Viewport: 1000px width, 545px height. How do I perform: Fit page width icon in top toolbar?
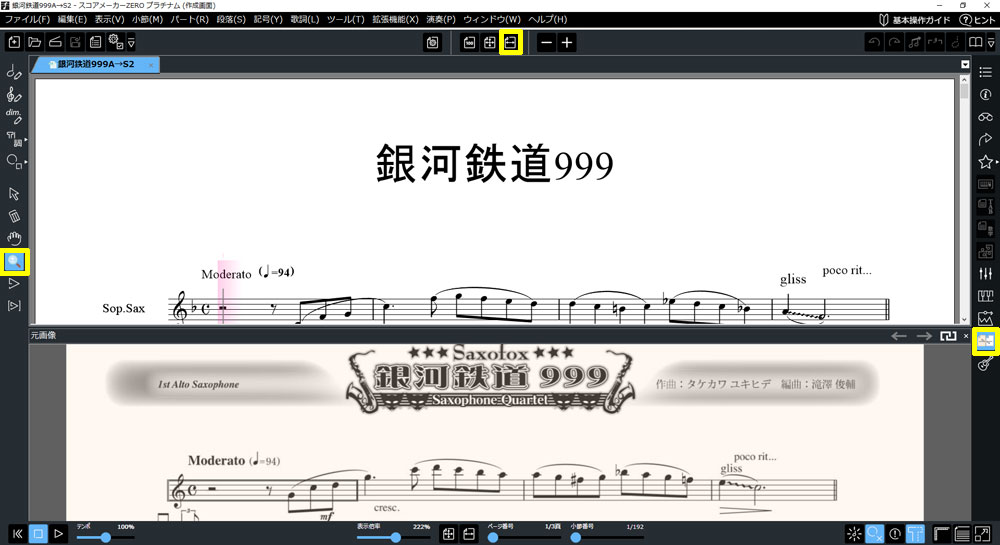point(510,43)
